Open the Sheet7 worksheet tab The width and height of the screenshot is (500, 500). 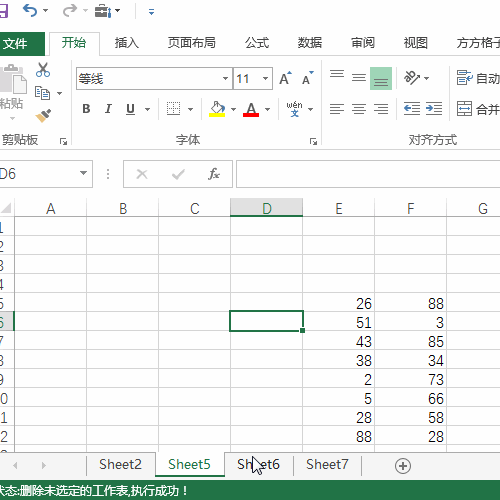327,464
